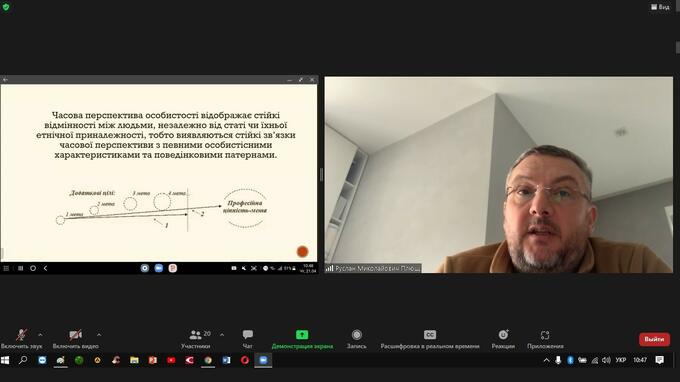Enable Расшифровка в реальном времени captions
This screenshot has height=382, width=680.
click(x=430, y=339)
